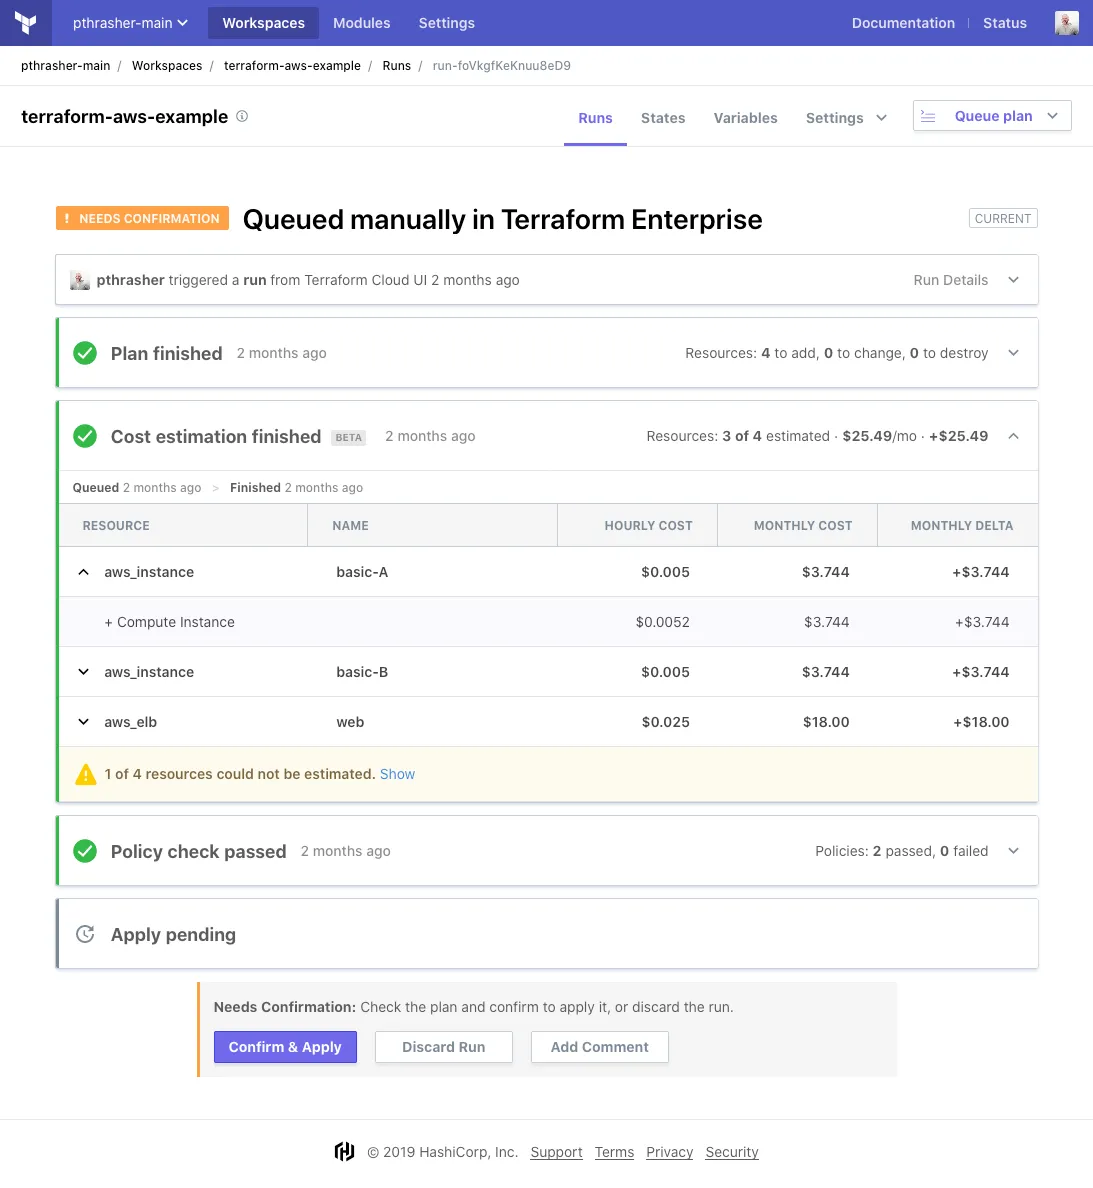Screen dimensions: 1093x1188
Task: Collapse the aws_instance basic-A row
Action: point(83,572)
